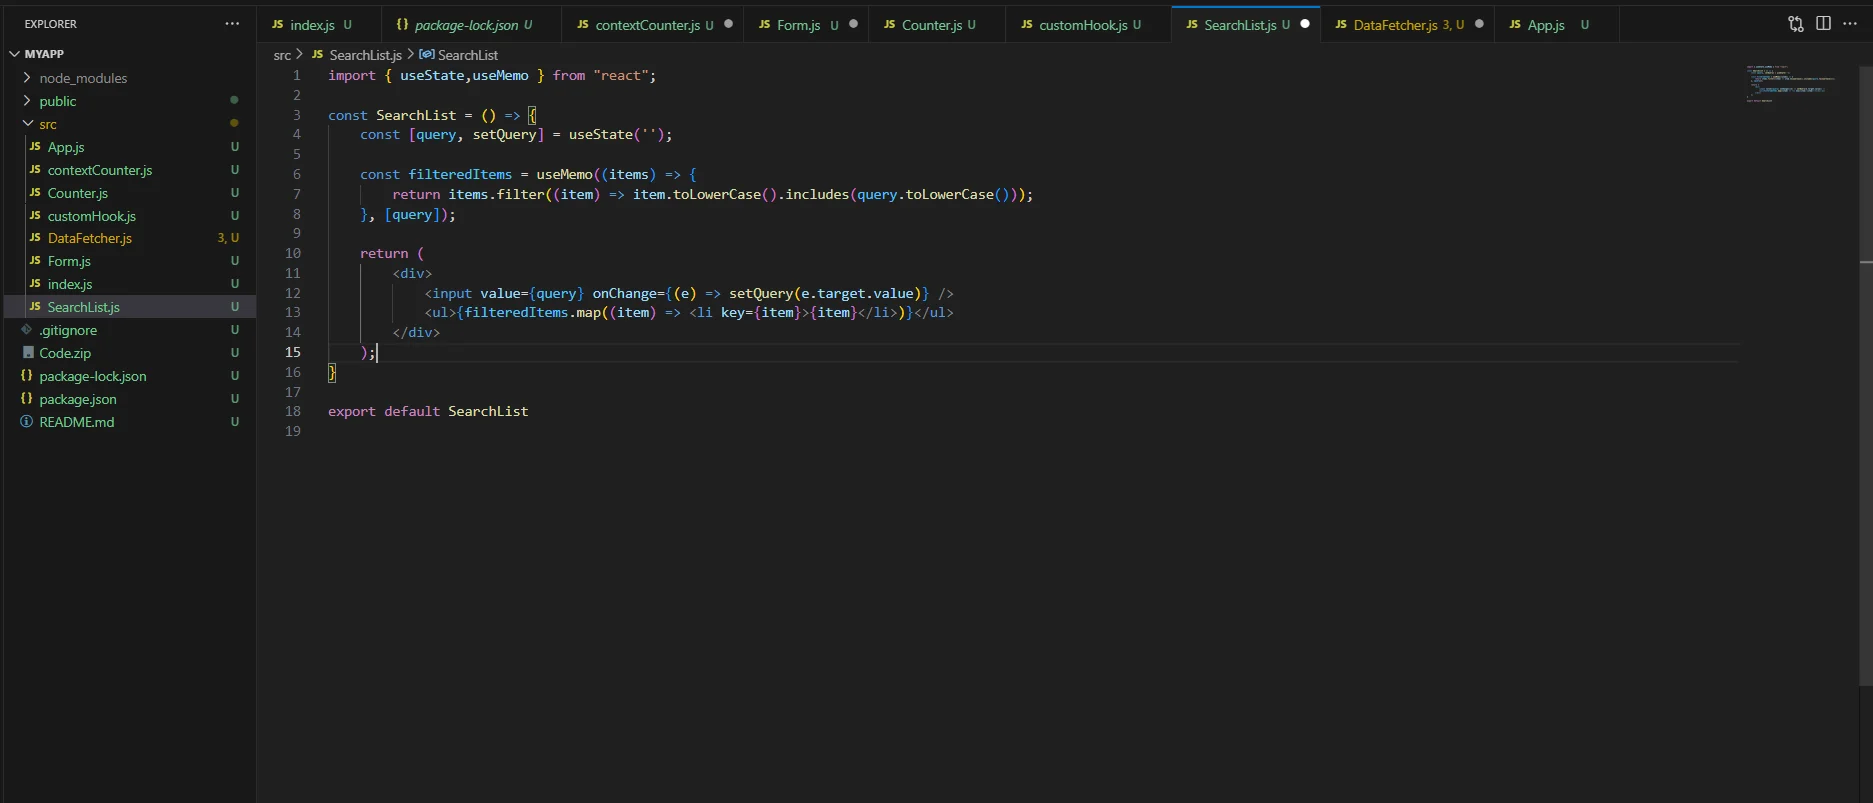The height and width of the screenshot is (803, 1873).
Task: Click 'export default SearchList' line
Action: [428, 411]
